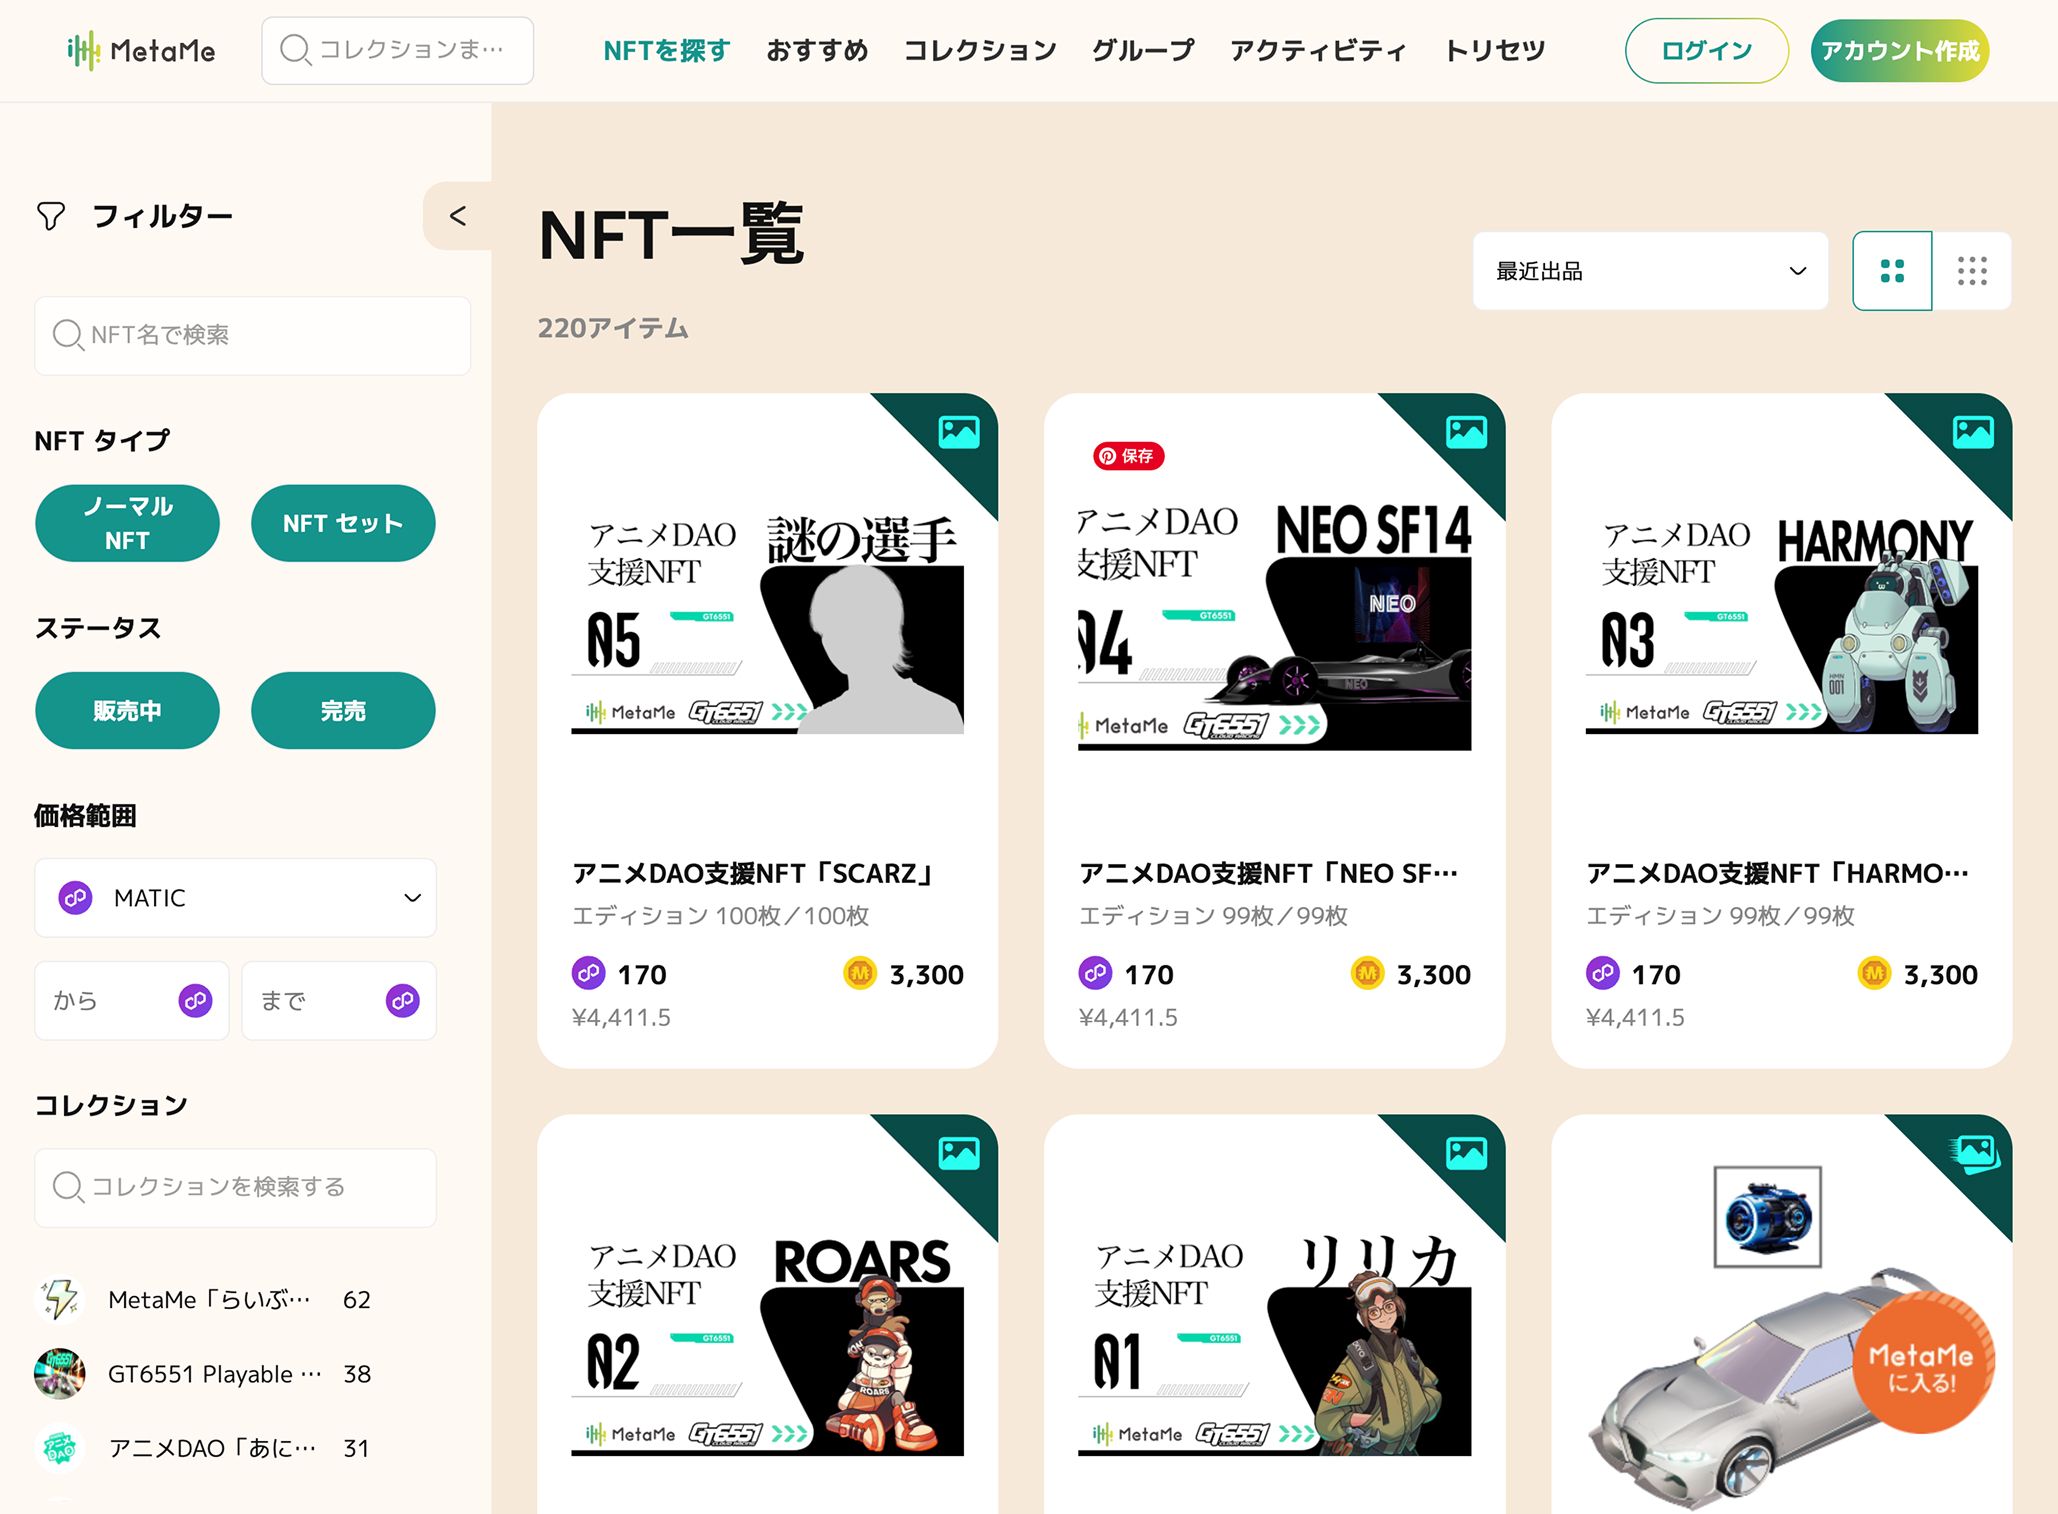The height and width of the screenshot is (1514, 2058).
Task: Focus the price から minimum field
Action: (x=132, y=1000)
